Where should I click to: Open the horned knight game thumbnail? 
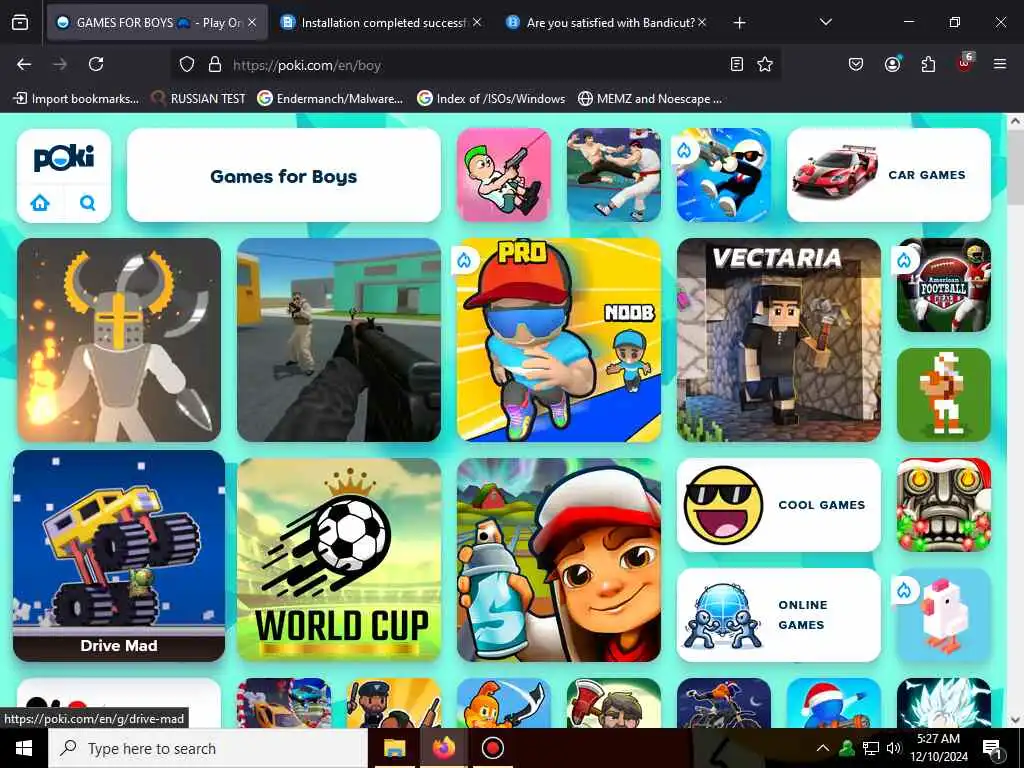pyautogui.click(x=119, y=340)
